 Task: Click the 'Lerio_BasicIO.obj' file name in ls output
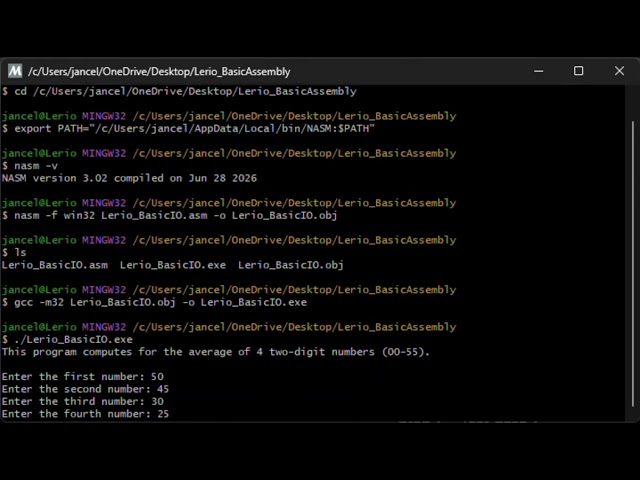click(291, 265)
